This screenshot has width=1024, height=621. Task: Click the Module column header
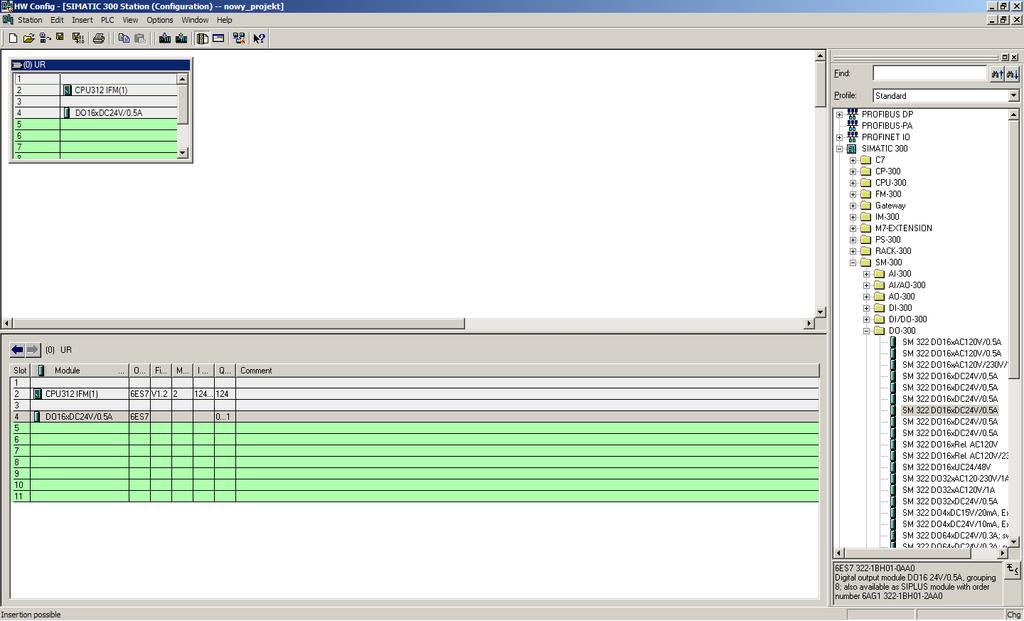(80, 371)
